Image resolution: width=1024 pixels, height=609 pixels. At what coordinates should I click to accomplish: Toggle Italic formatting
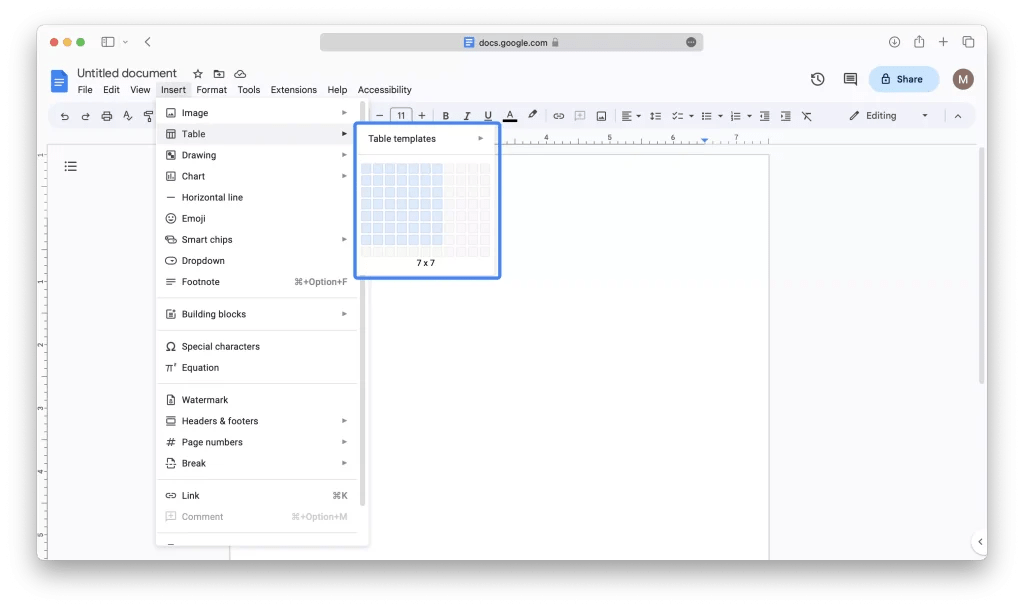(x=466, y=116)
